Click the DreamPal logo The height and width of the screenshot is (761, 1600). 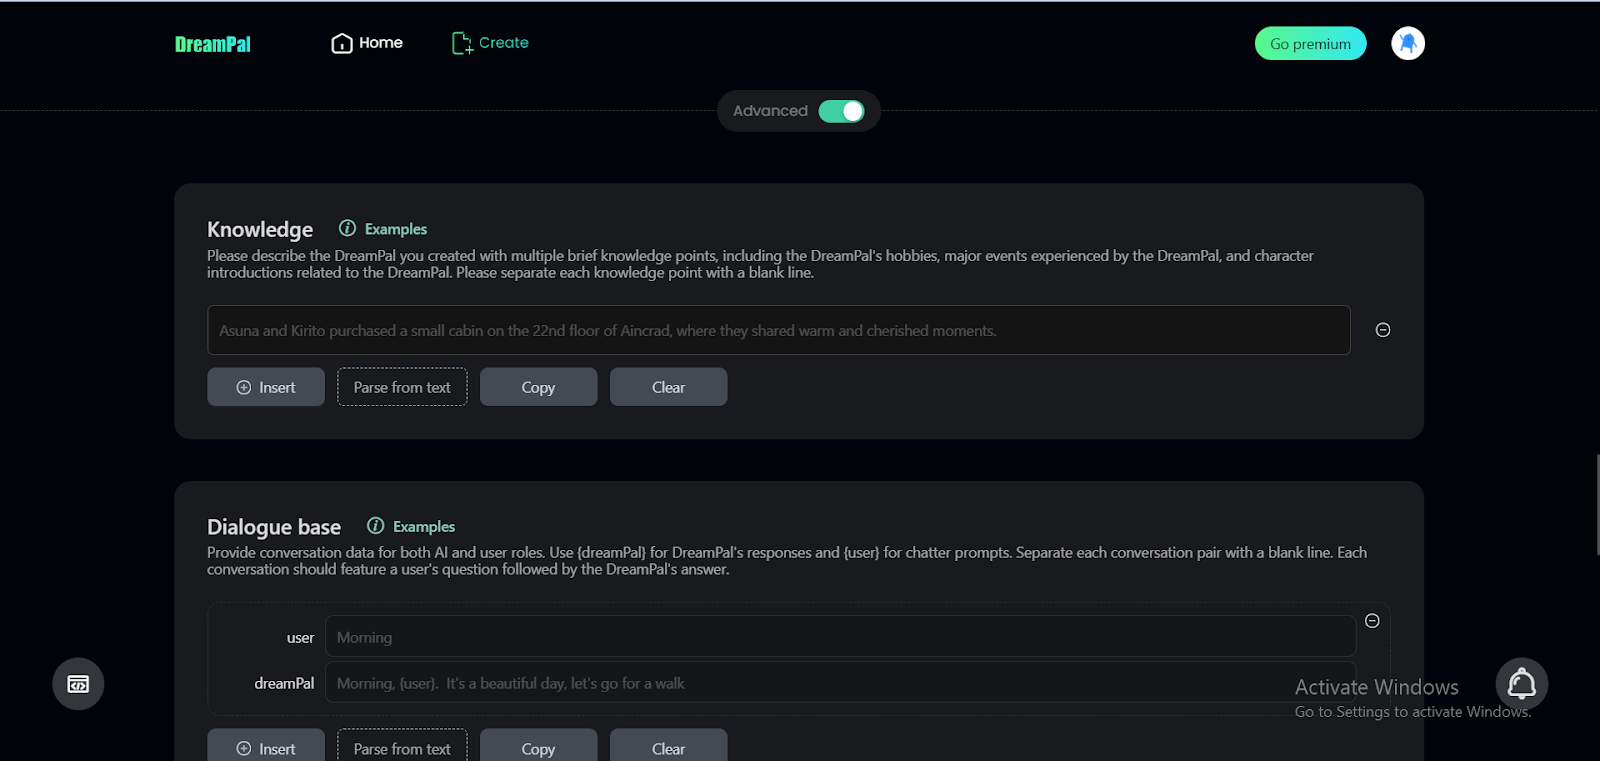(213, 44)
